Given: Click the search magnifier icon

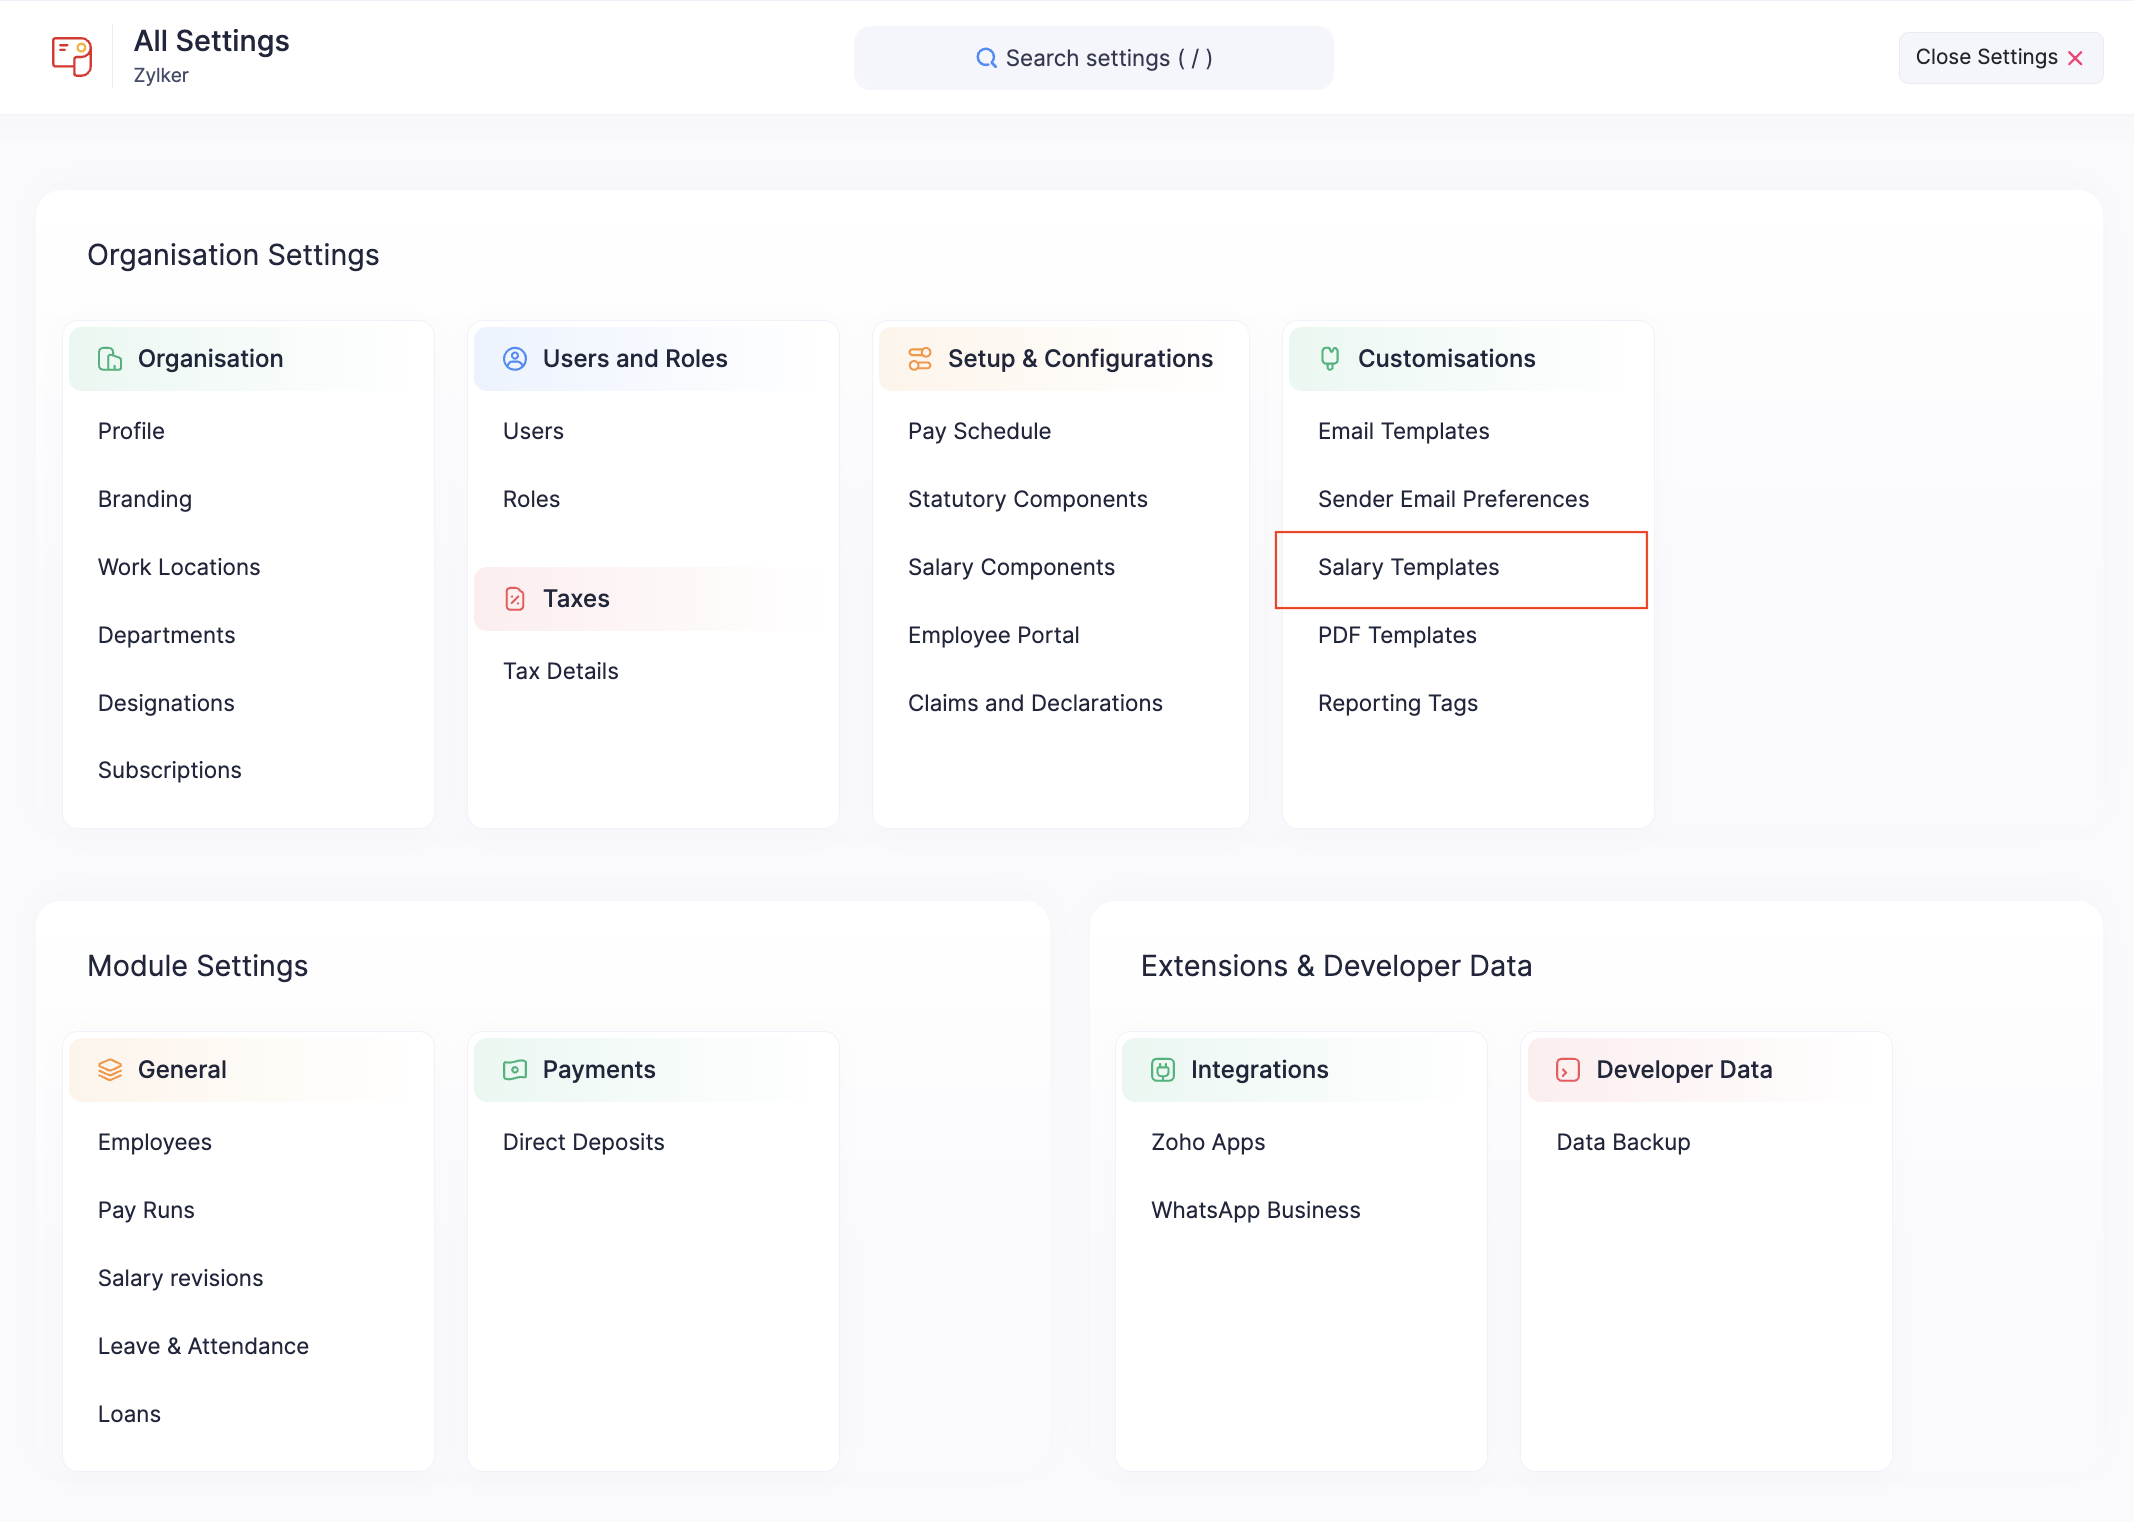Looking at the screenshot, I should pyautogui.click(x=986, y=58).
